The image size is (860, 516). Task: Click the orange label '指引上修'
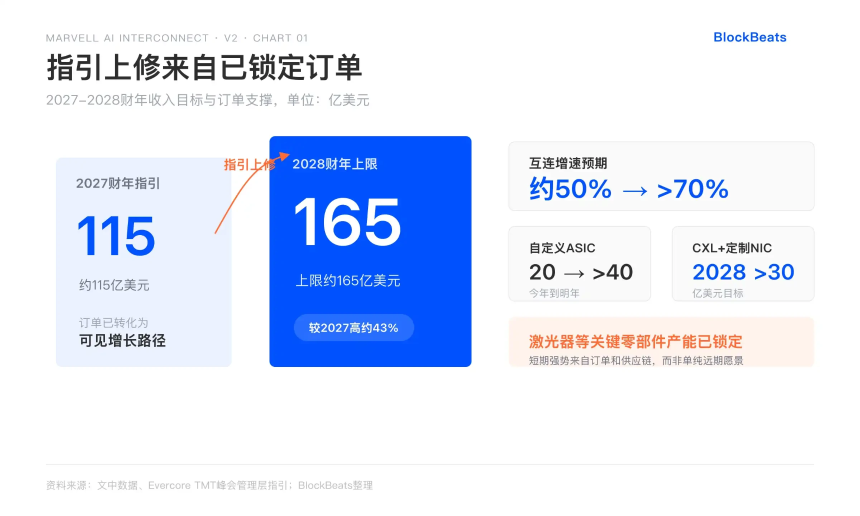[x=250, y=165]
